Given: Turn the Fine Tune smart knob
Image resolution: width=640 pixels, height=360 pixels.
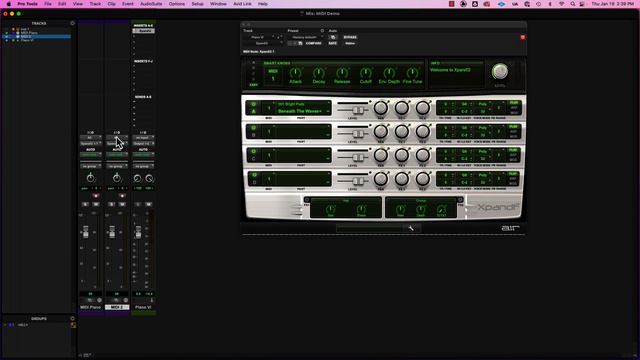Looking at the screenshot, I should (412, 73).
